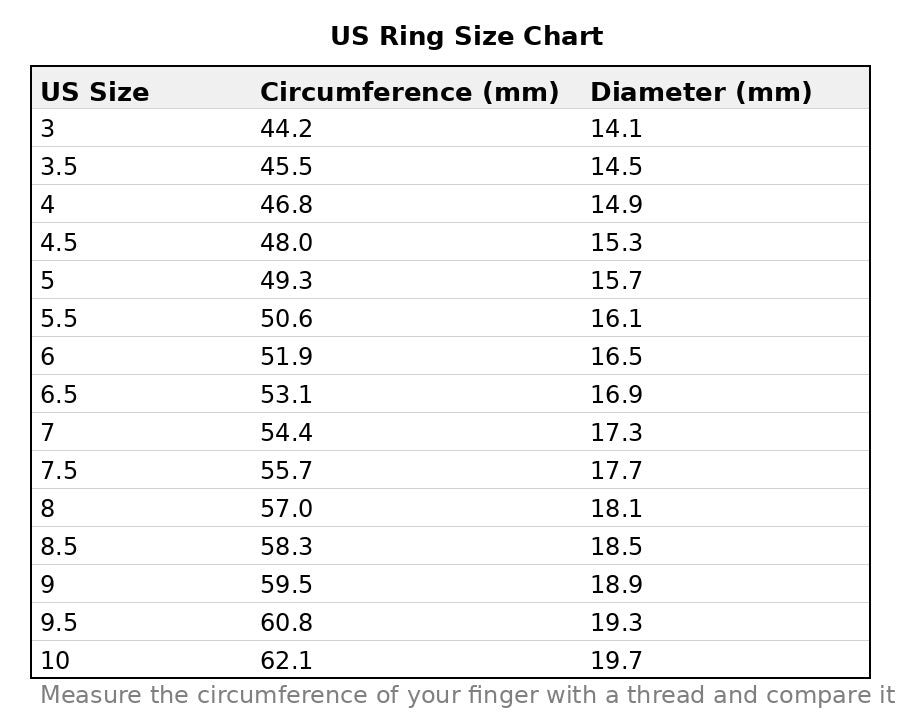Viewport: 900px width, 720px height.
Task: Select the size 7.5 row cell
Action: (59, 470)
